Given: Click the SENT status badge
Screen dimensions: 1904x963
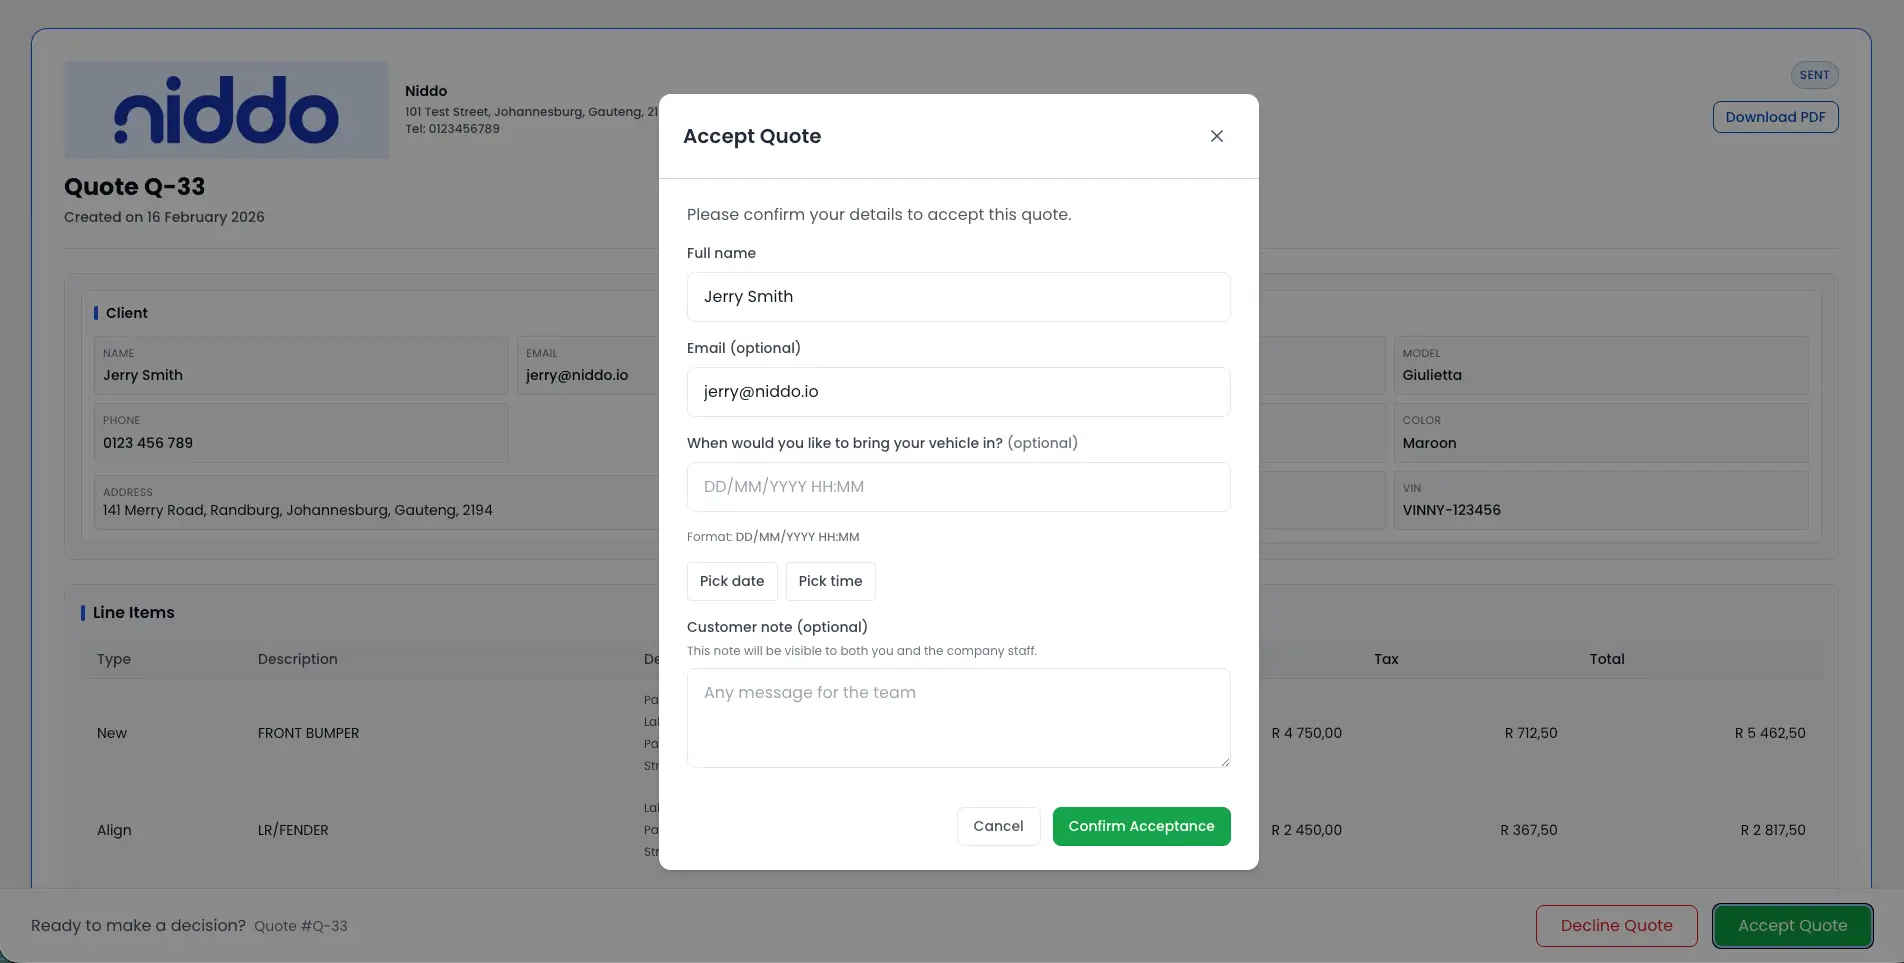Looking at the screenshot, I should [x=1813, y=74].
